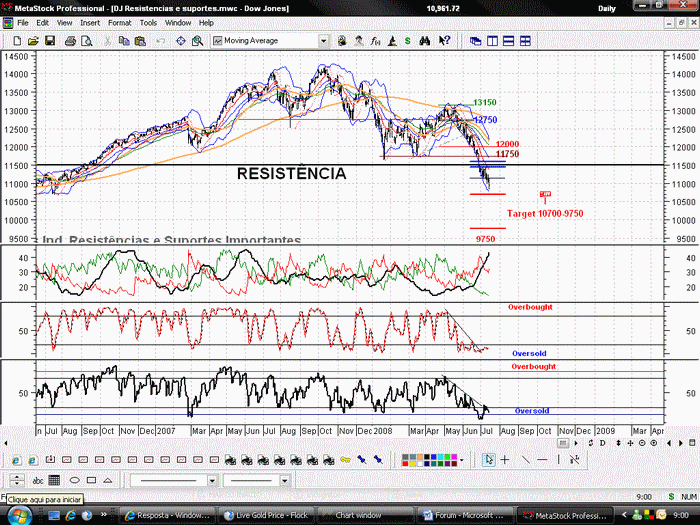Click the binoculars Explorer icon

(x=425, y=41)
